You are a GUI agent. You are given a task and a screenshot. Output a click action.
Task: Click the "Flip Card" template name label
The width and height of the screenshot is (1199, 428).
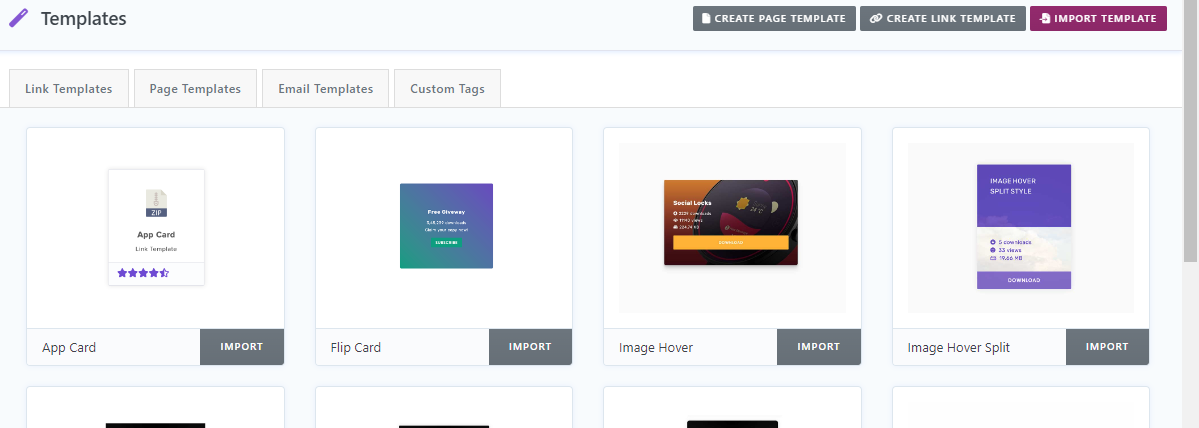tap(356, 348)
